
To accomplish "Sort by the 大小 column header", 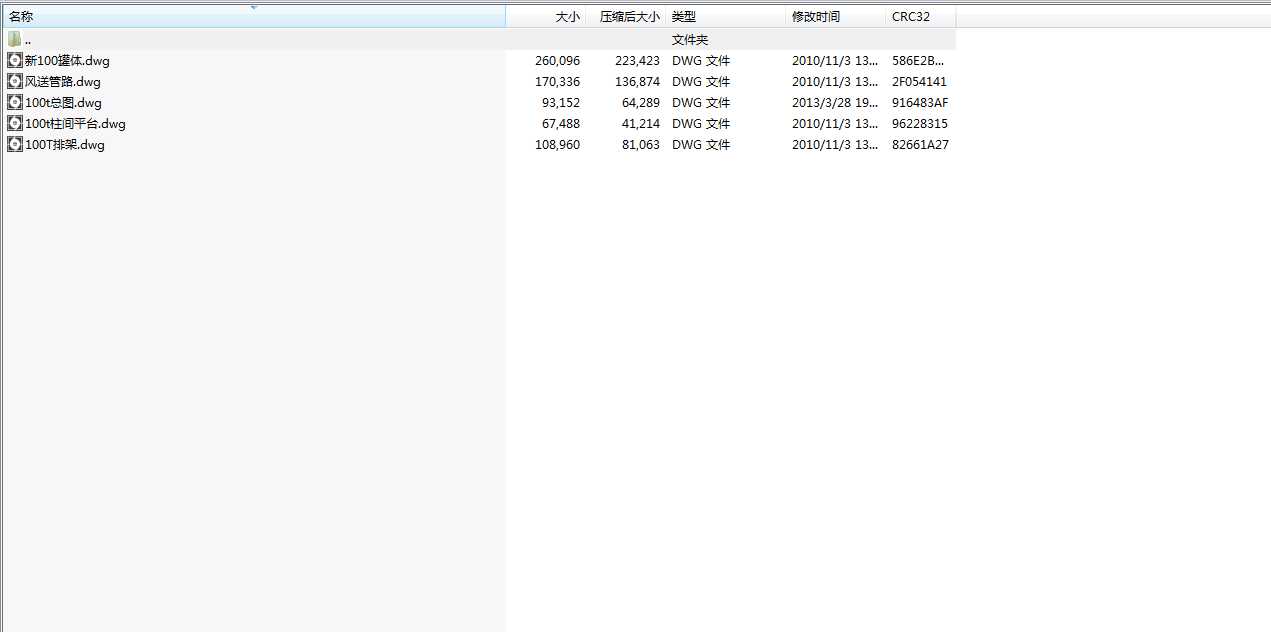I will click(546, 17).
